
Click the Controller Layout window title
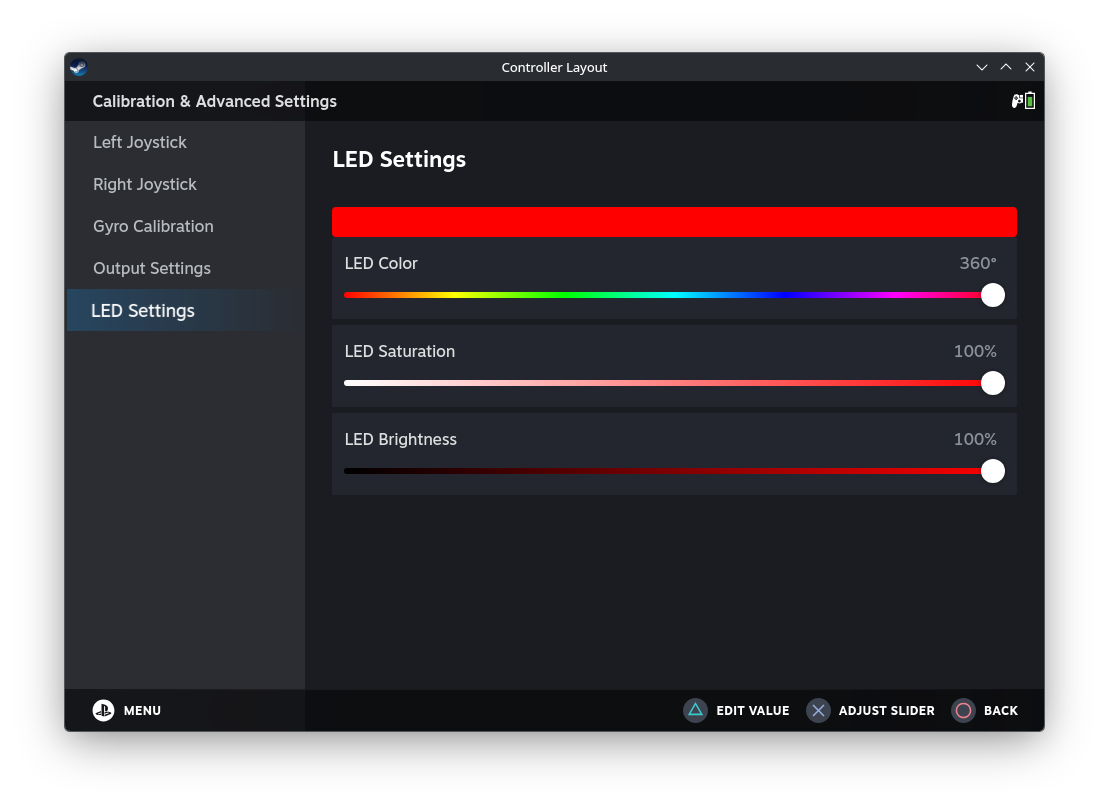click(x=554, y=67)
